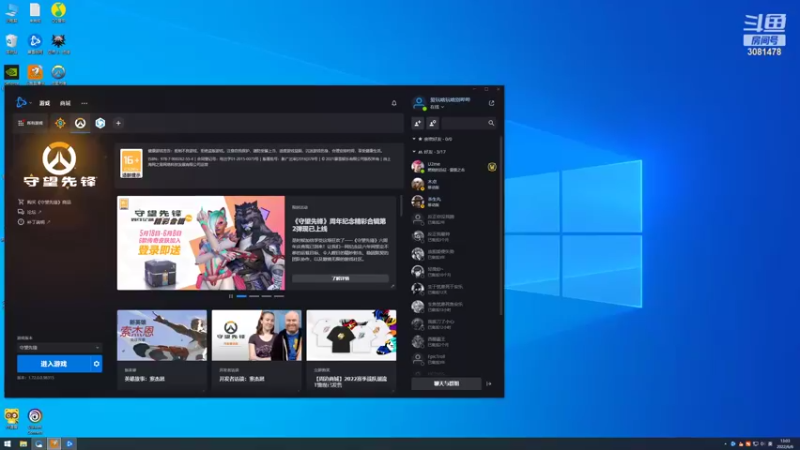
Task: Open the orange desktop shortcut beside NVIDIA
Action: point(35,75)
